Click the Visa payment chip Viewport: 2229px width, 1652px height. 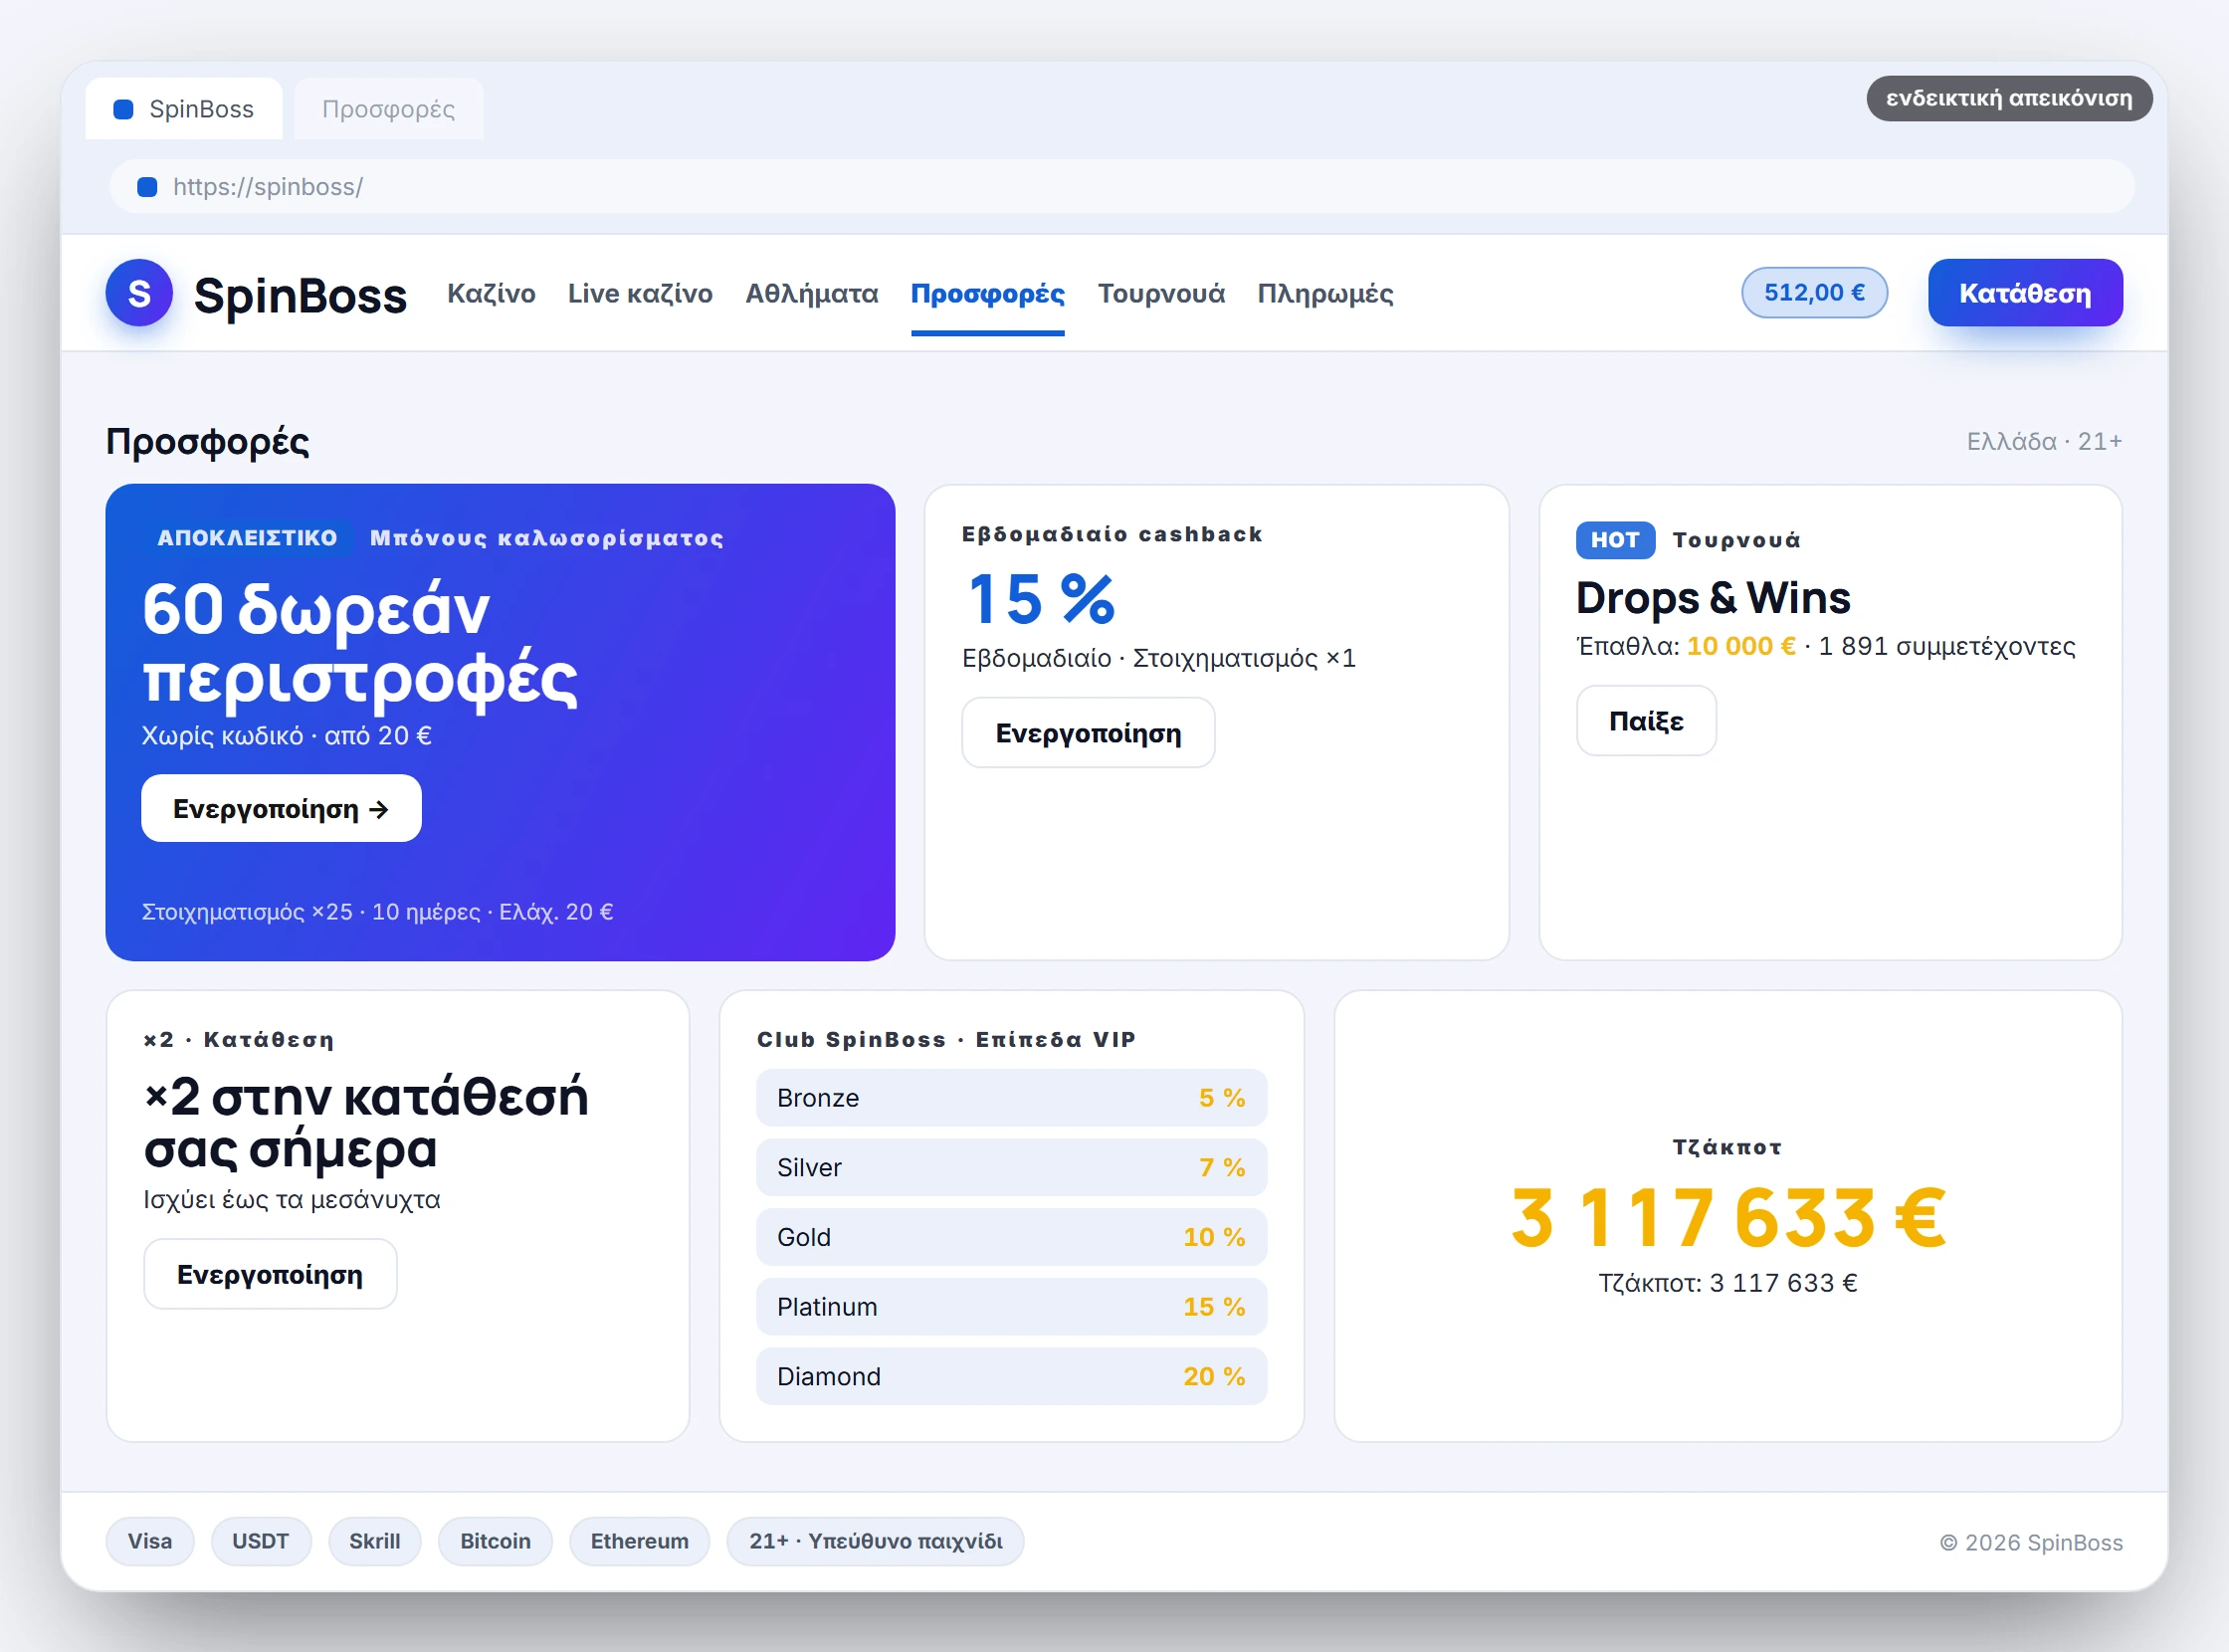pos(150,1541)
